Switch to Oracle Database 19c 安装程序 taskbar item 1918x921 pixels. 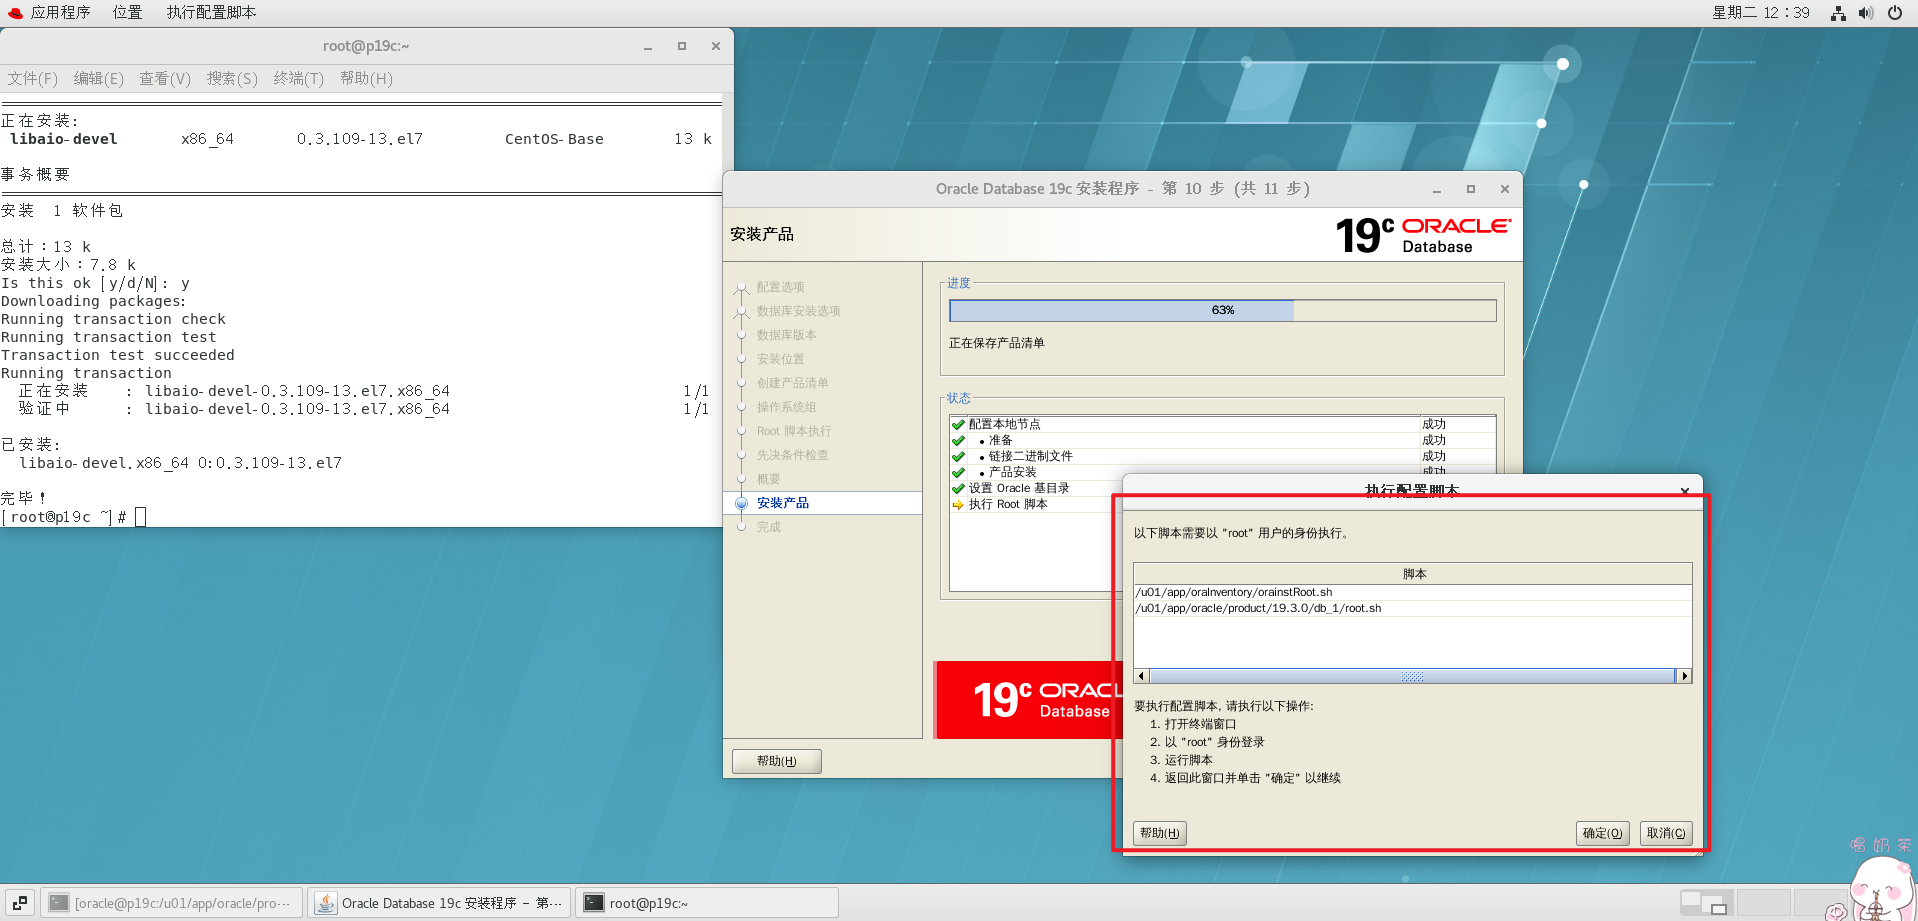[x=439, y=903]
